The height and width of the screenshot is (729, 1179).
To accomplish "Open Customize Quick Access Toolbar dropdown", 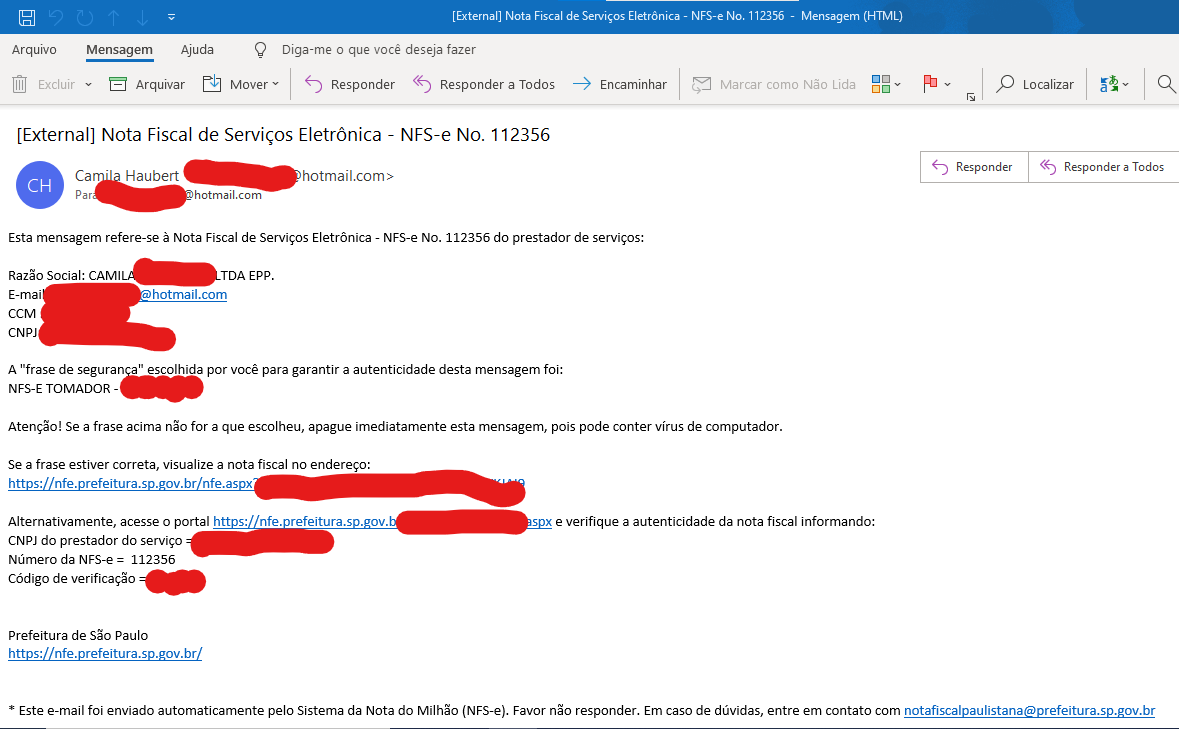I will pos(171,17).
